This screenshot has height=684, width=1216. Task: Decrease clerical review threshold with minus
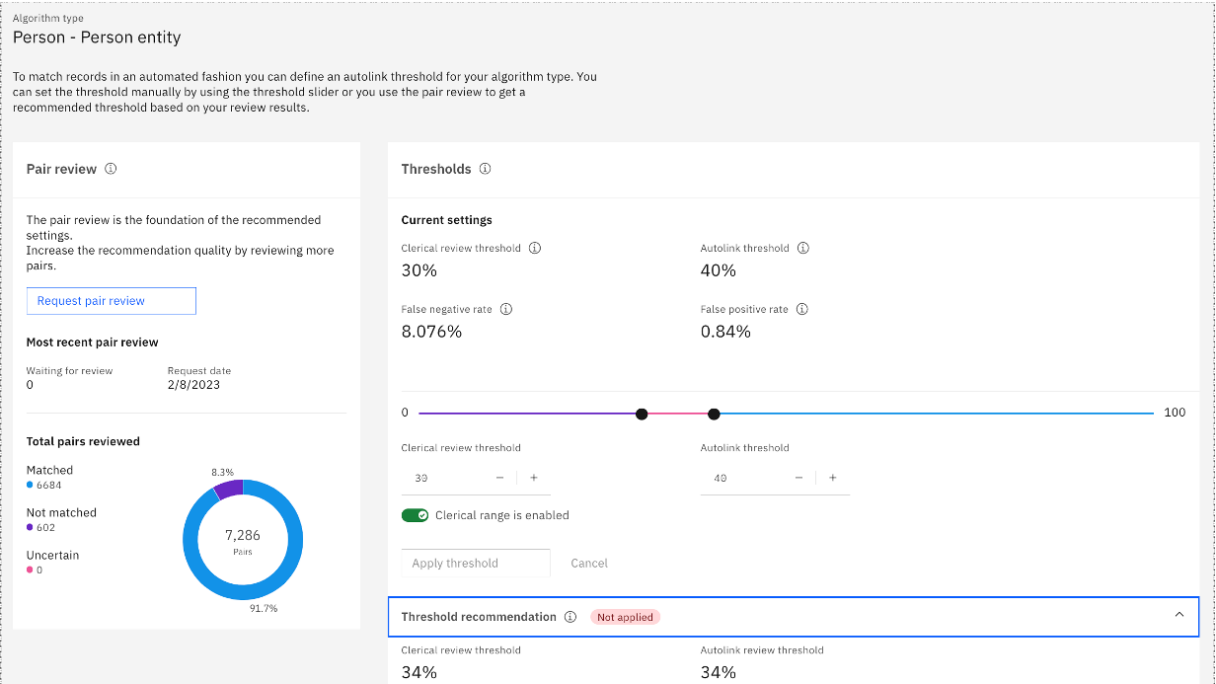click(500, 478)
